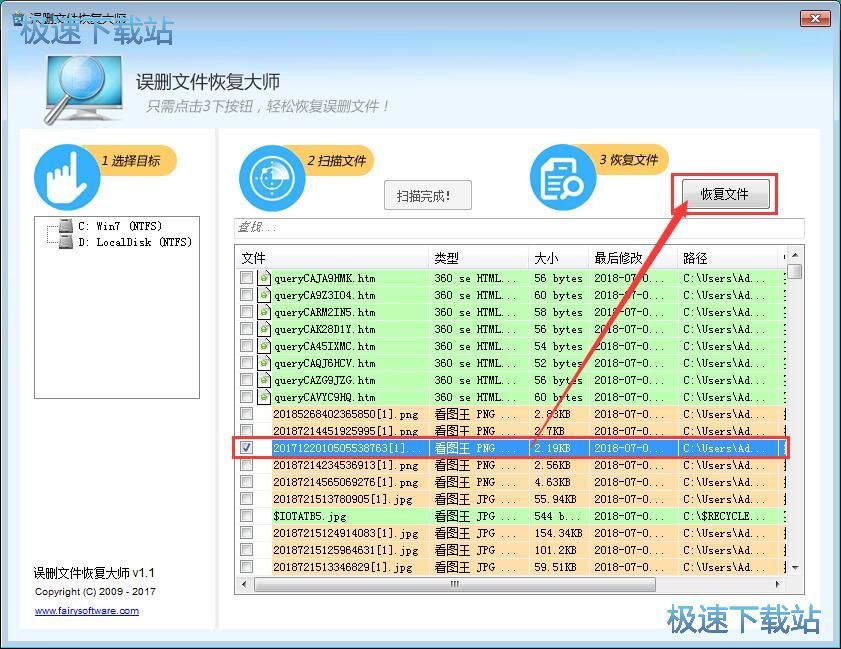
Task: Tick the checkbox for 20185268402365850[1].png
Action: (x=246, y=414)
